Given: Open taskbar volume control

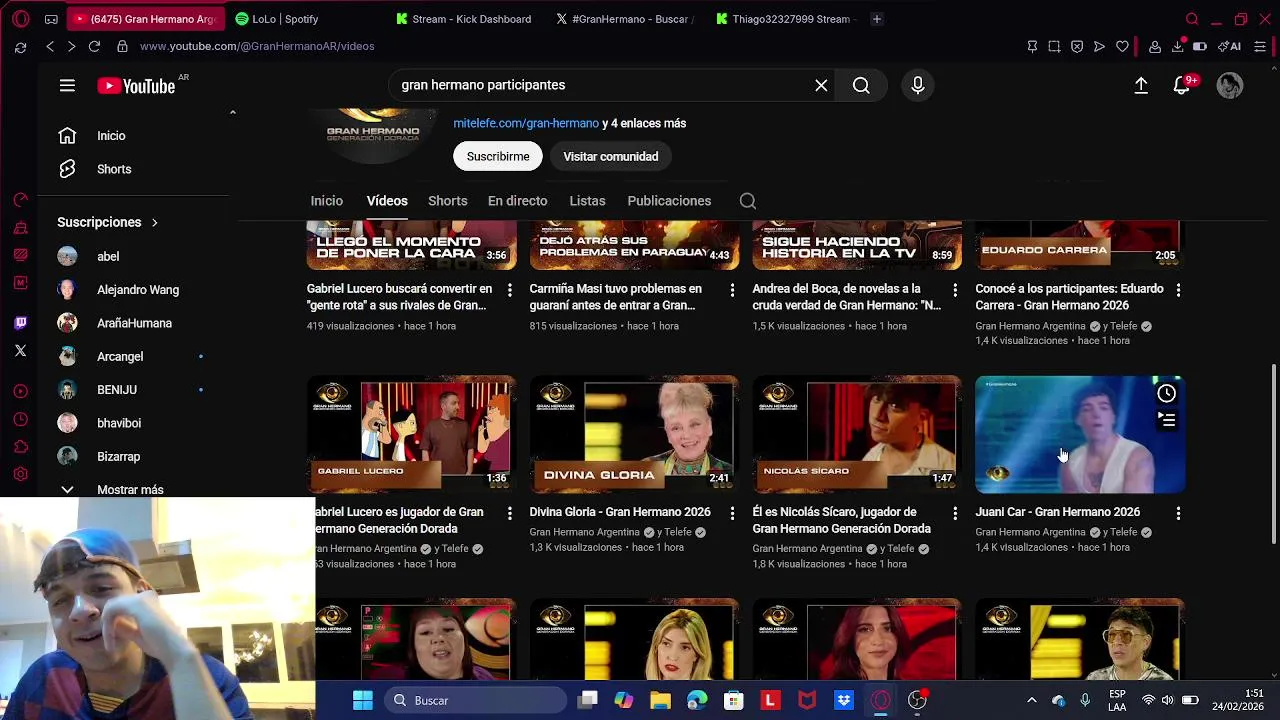Looking at the screenshot, I should coord(1167,700).
